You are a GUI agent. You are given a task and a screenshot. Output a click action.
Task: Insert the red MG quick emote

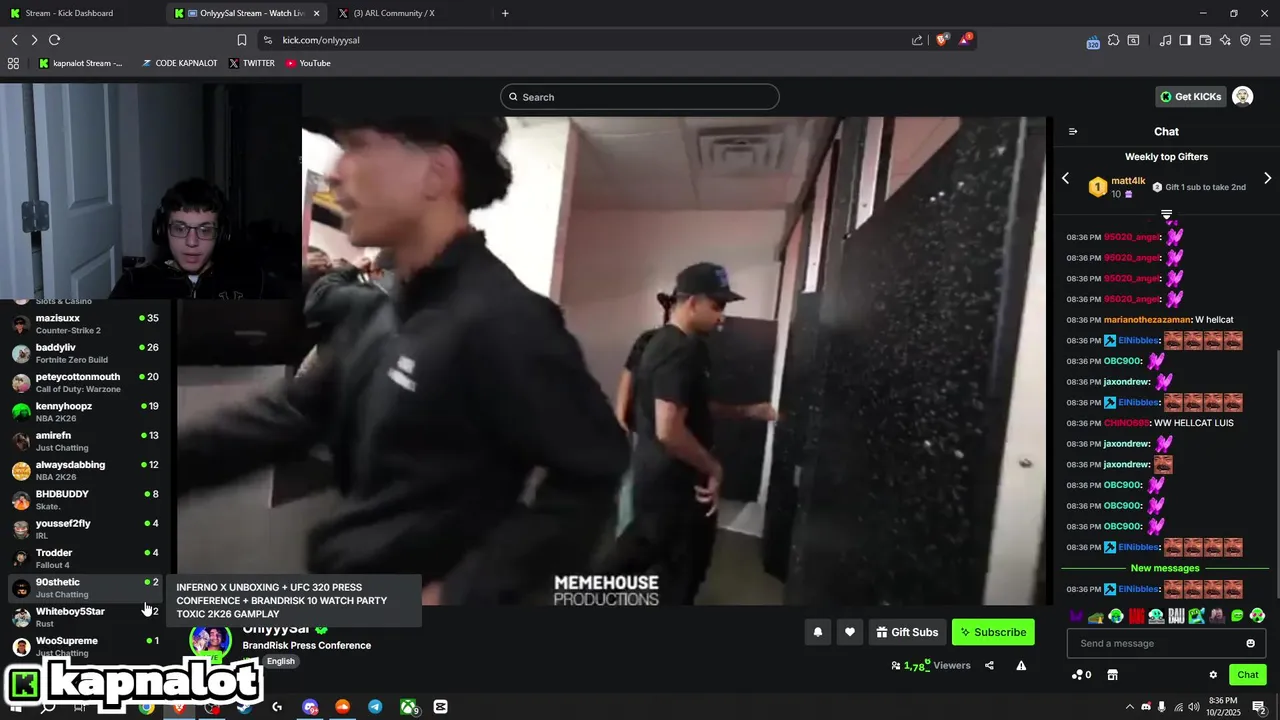point(1137,616)
